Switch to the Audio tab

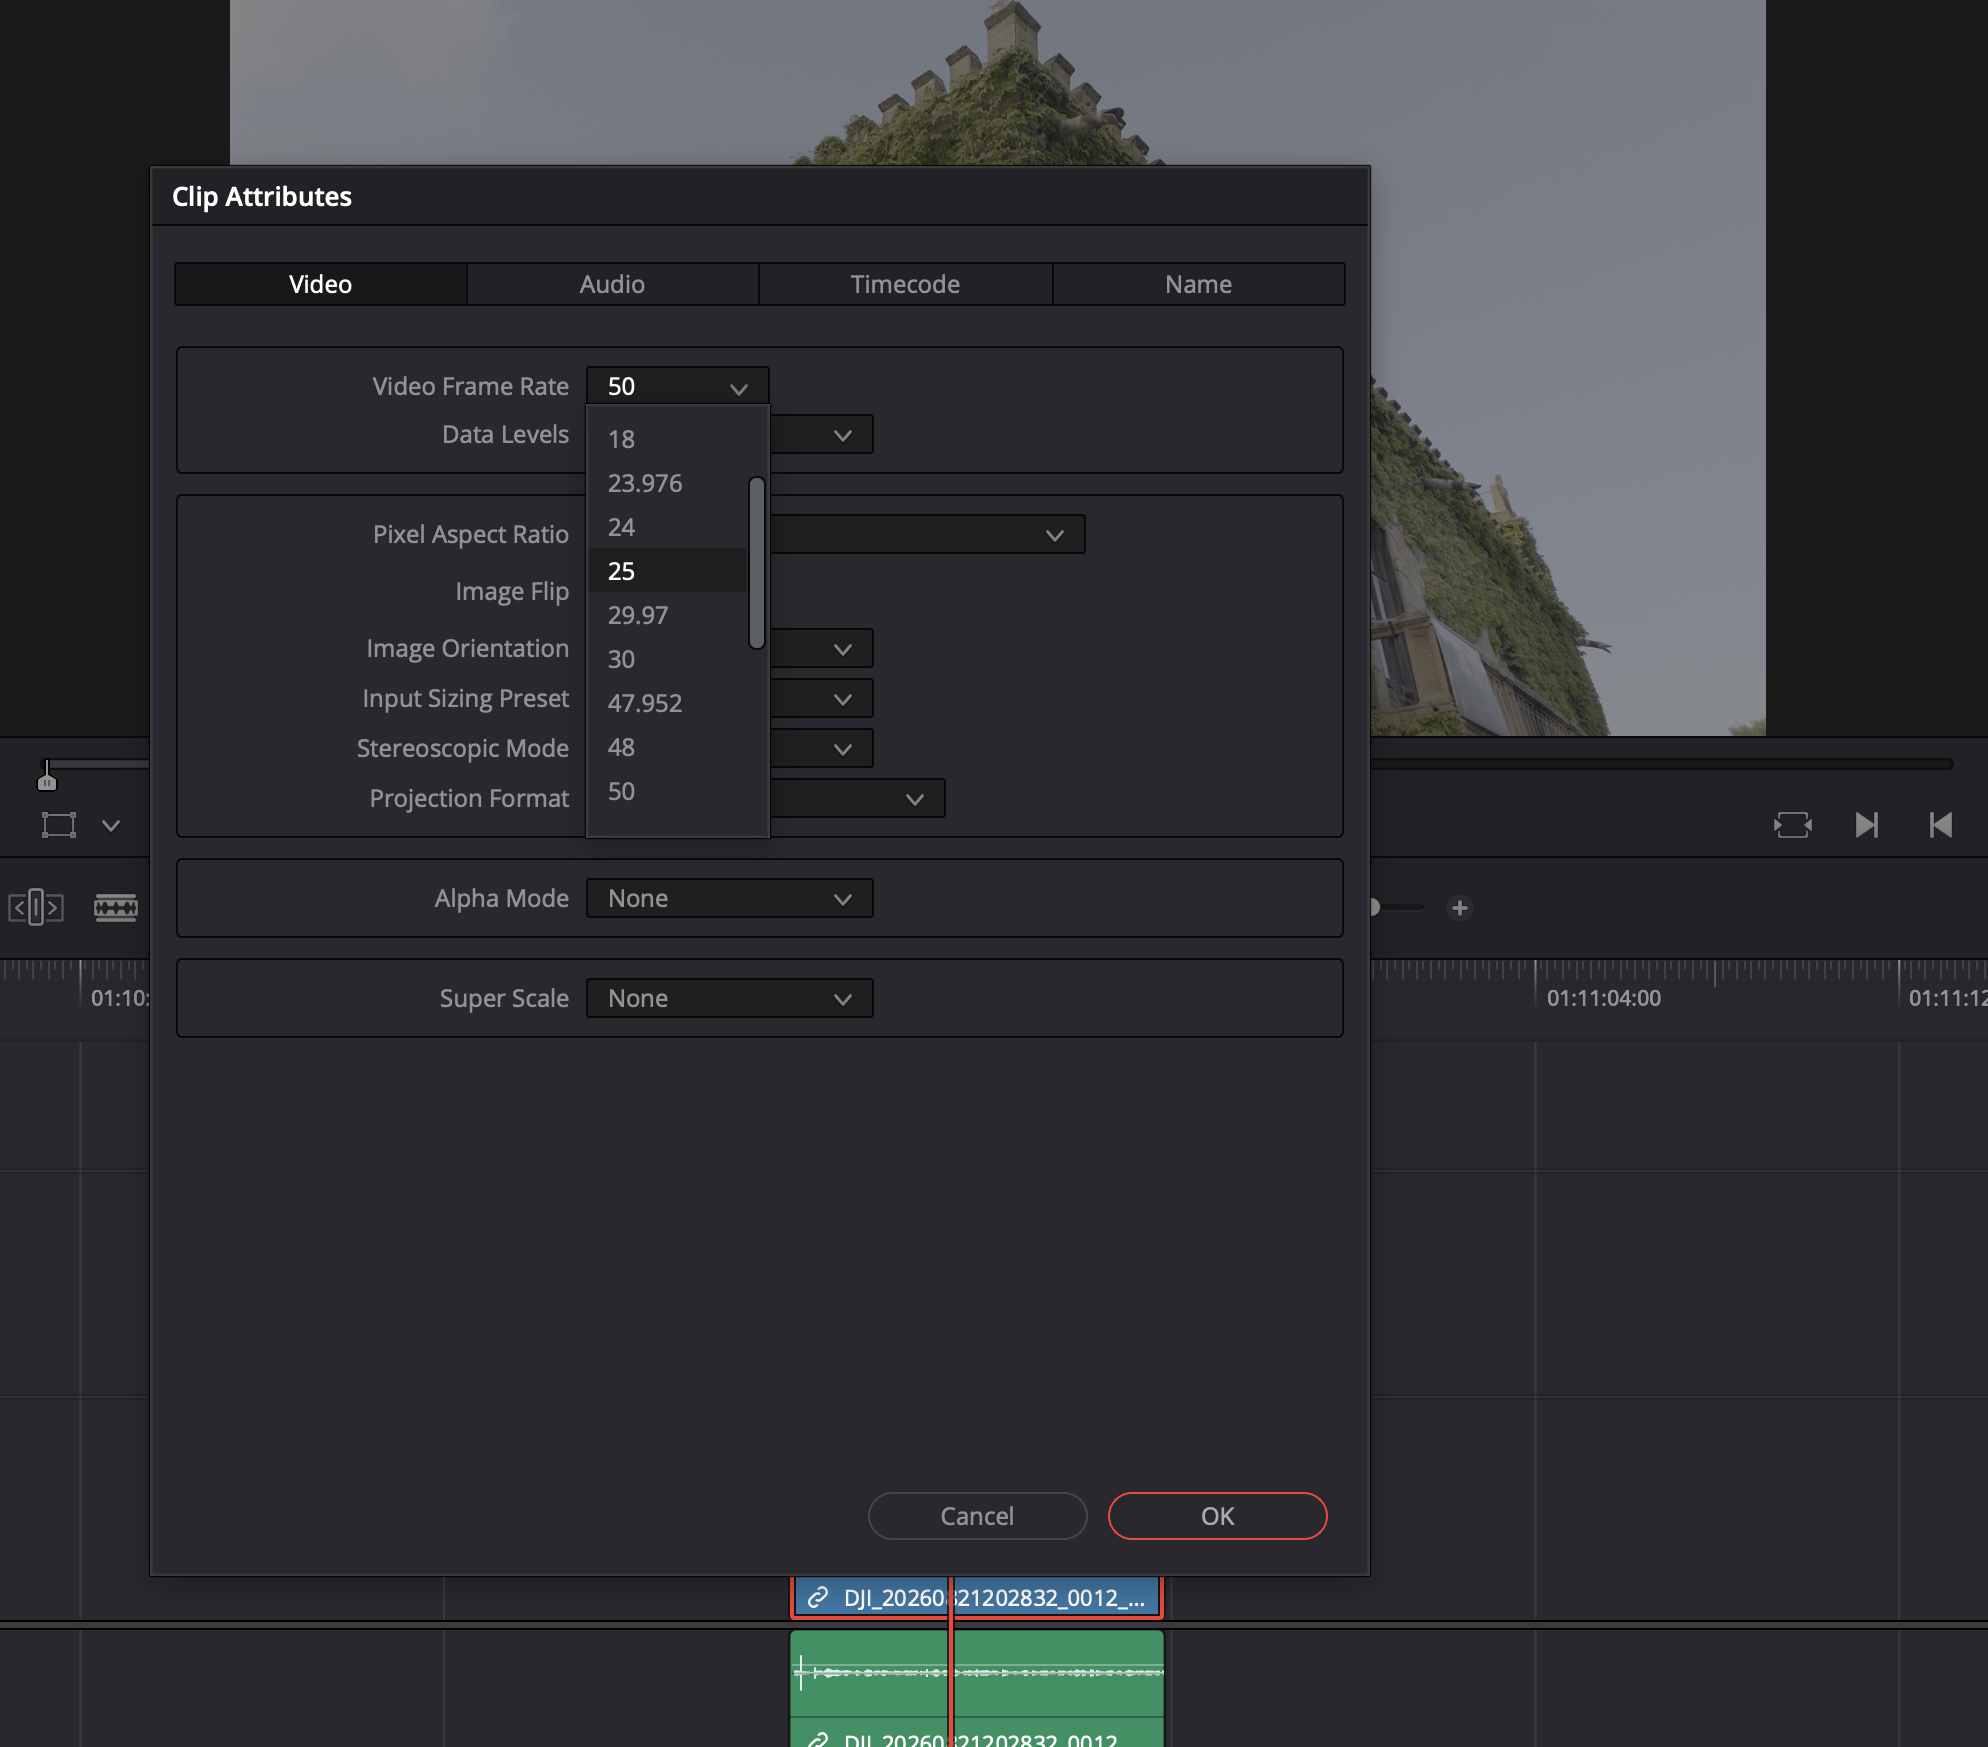click(612, 284)
